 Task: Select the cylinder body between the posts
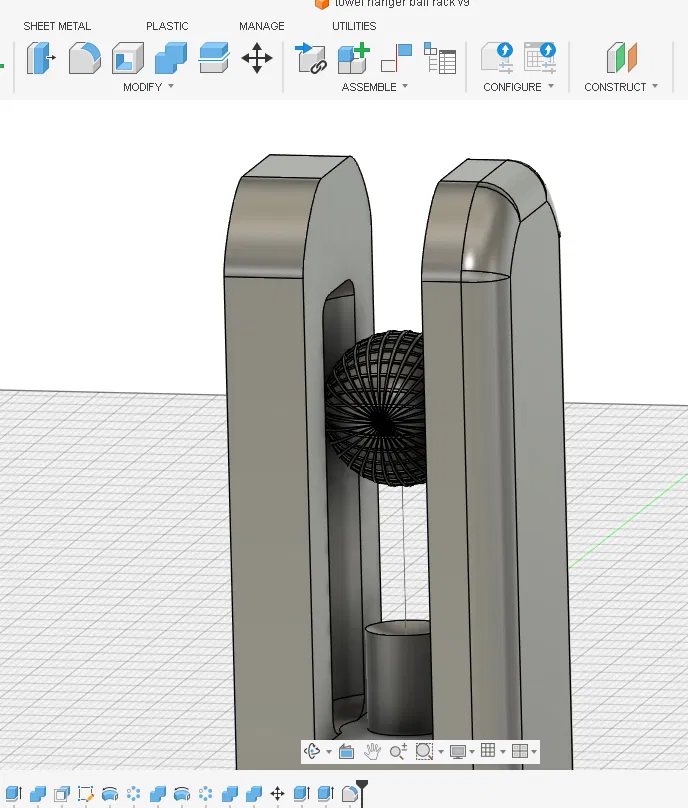coord(398,678)
